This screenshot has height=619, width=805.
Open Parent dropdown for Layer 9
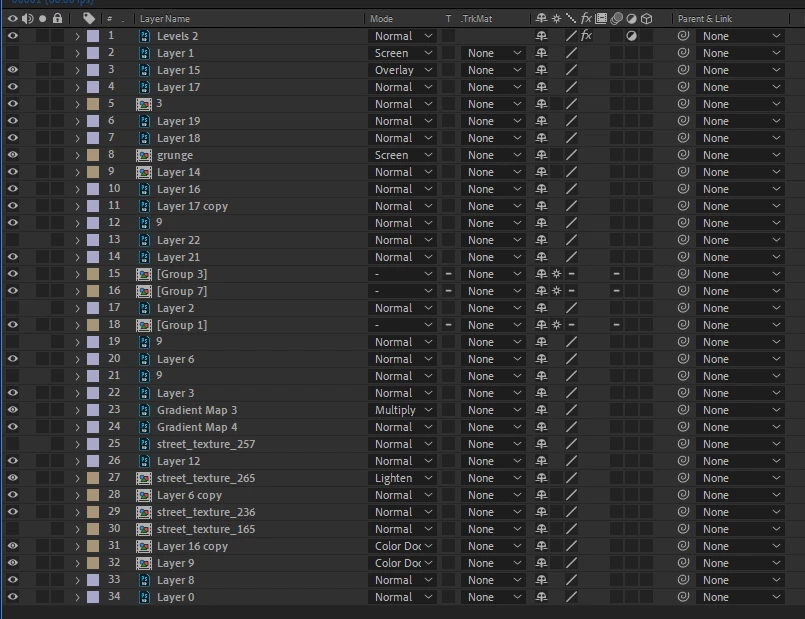coord(740,563)
